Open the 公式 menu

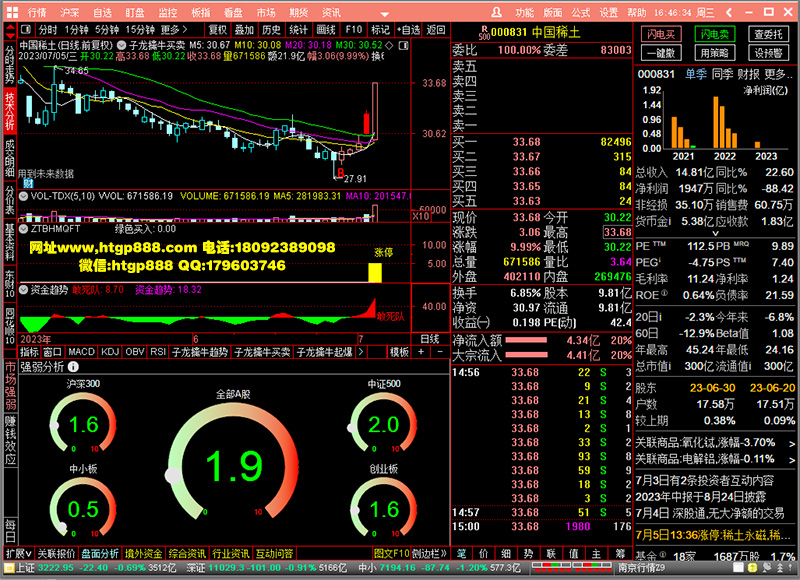tap(580, 12)
